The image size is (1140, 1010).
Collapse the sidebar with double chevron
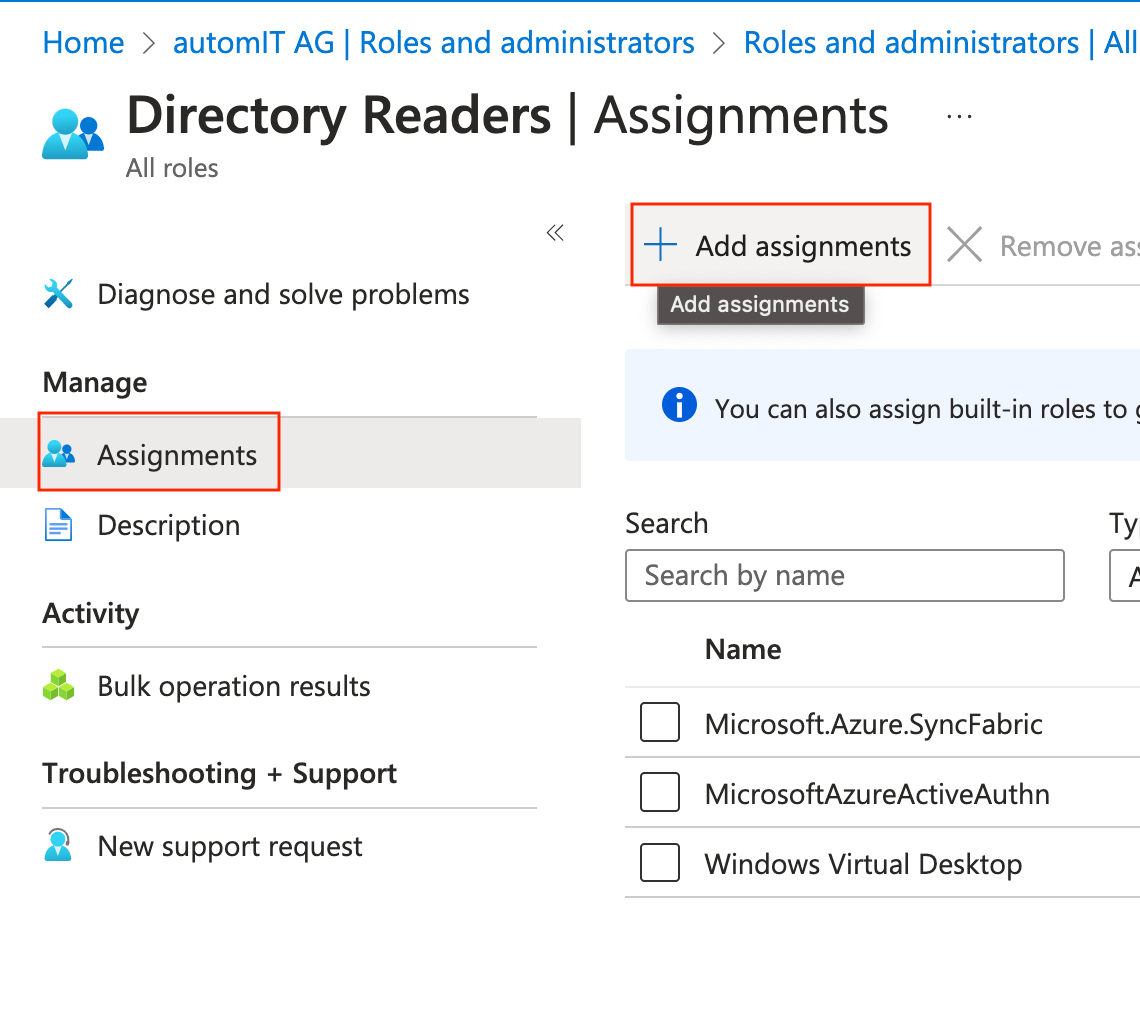tap(555, 234)
